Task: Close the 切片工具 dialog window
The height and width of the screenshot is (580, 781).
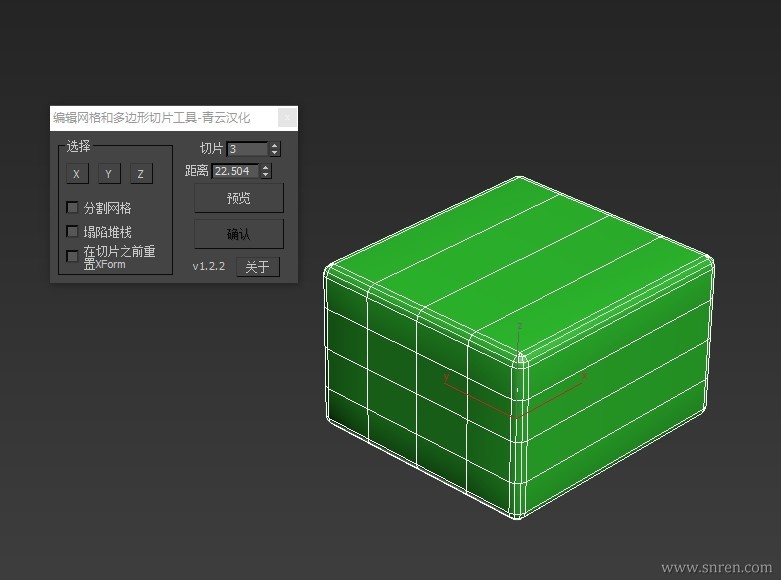Action: pyautogui.click(x=287, y=118)
